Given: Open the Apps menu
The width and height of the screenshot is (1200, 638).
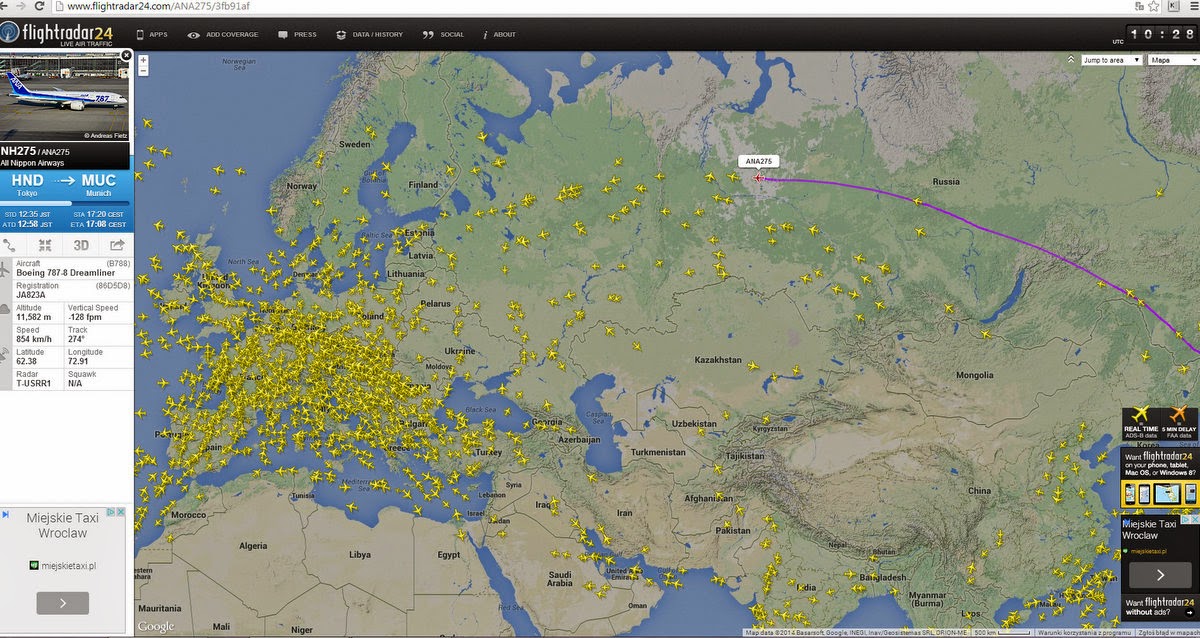Looking at the screenshot, I should (x=152, y=35).
